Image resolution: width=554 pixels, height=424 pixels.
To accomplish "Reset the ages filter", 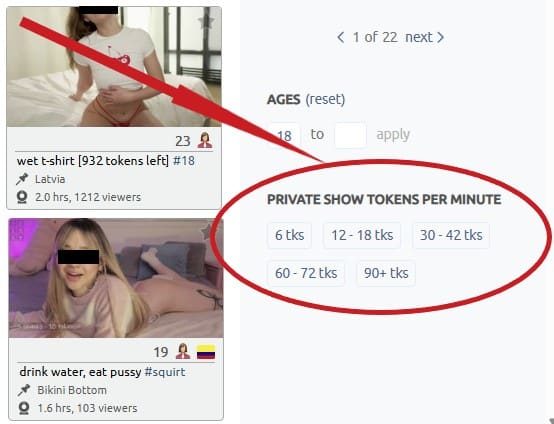I will click(x=325, y=99).
